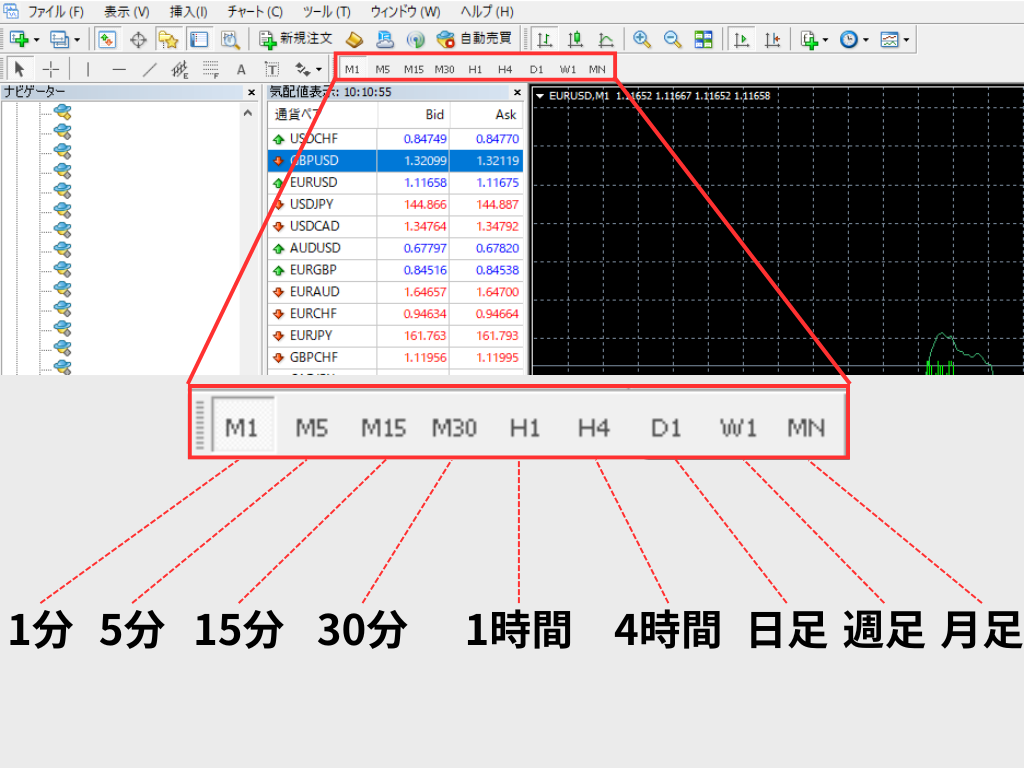Viewport: 1024px width, 768px height.
Task: Open the ファイル (F) menu
Action: tap(56, 12)
